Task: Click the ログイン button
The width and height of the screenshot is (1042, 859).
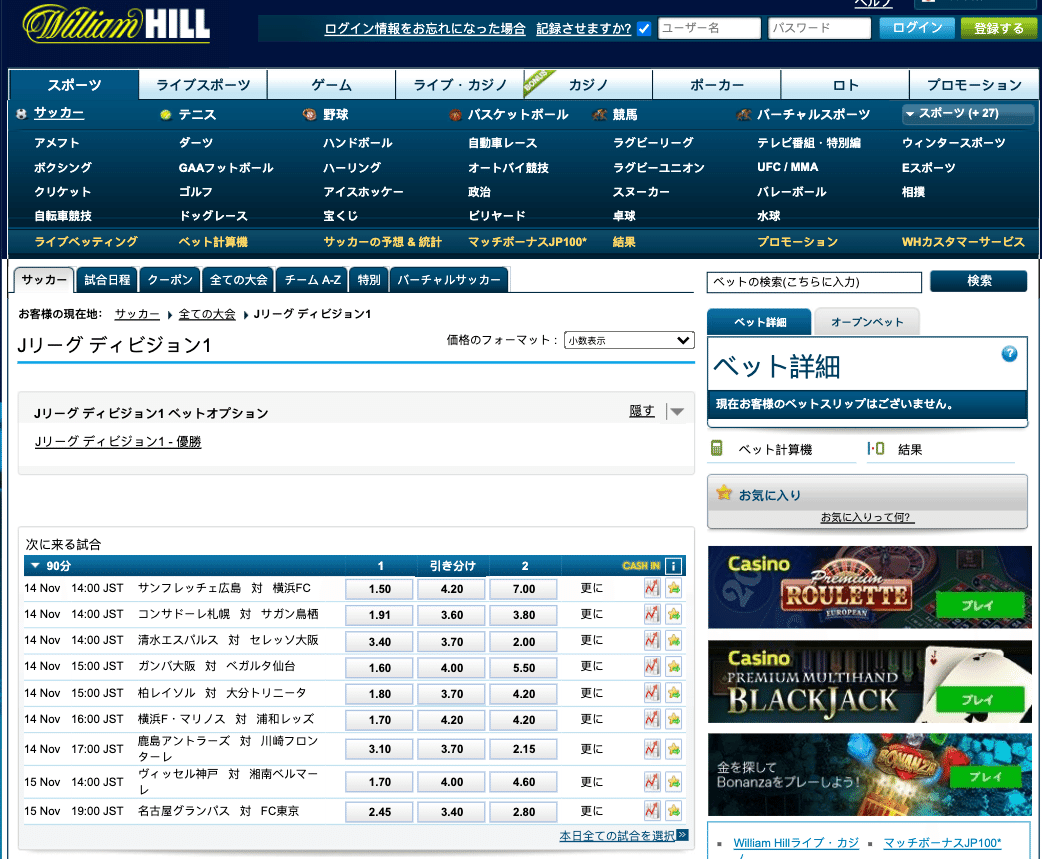Action: (917, 28)
